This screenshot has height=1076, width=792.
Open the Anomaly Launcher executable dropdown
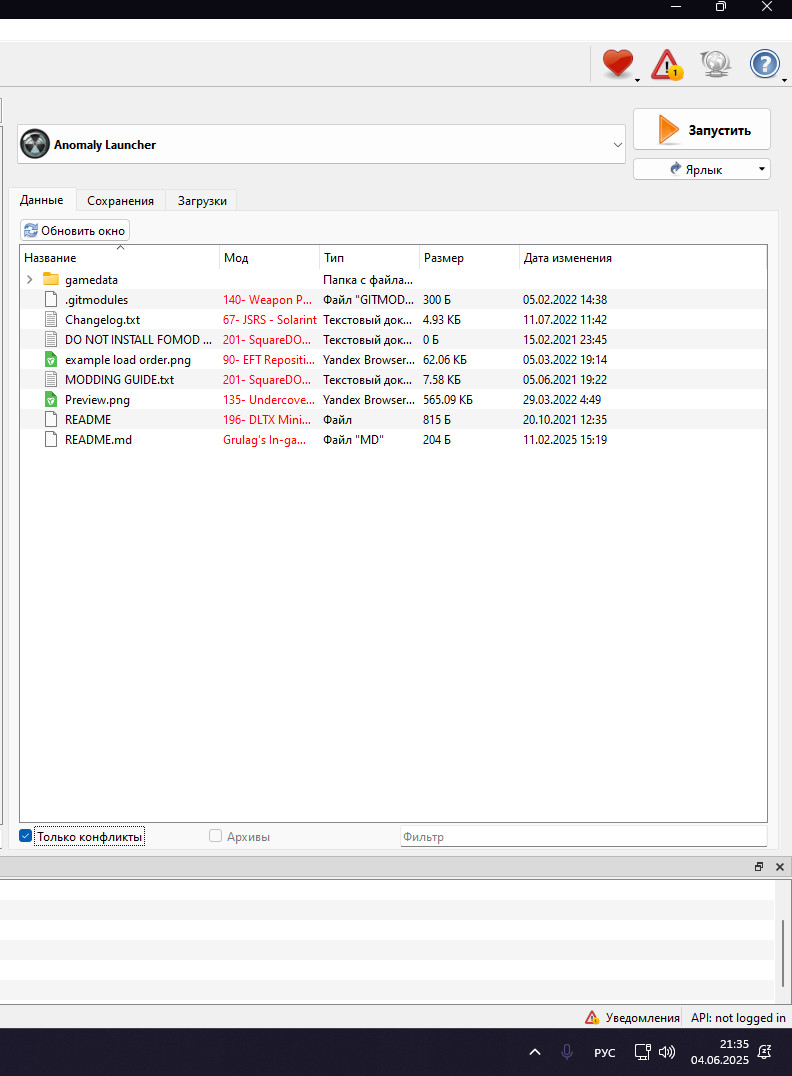617,145
